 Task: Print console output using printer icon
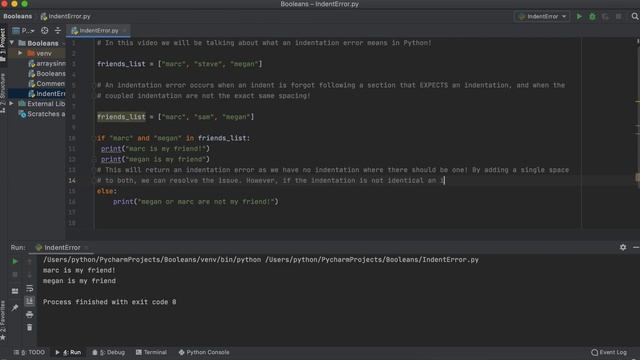[29, 314]
